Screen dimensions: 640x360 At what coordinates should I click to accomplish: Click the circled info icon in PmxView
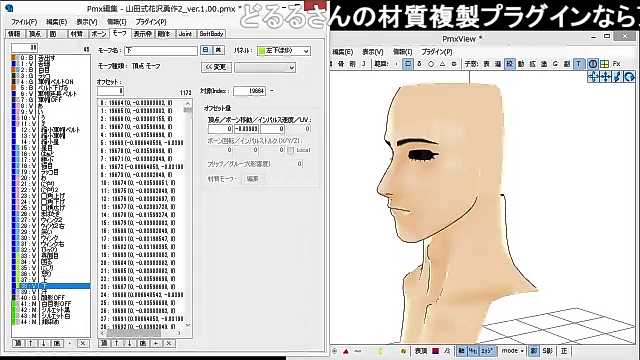click(593, 64)
